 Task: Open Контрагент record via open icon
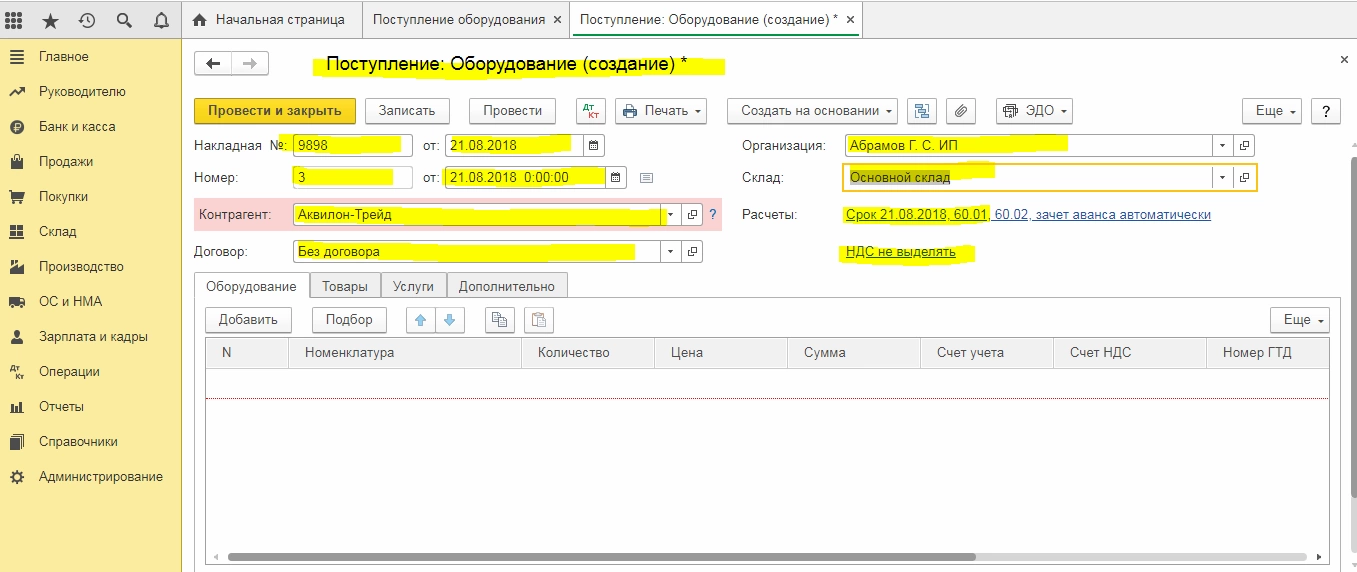pos(693,215)
